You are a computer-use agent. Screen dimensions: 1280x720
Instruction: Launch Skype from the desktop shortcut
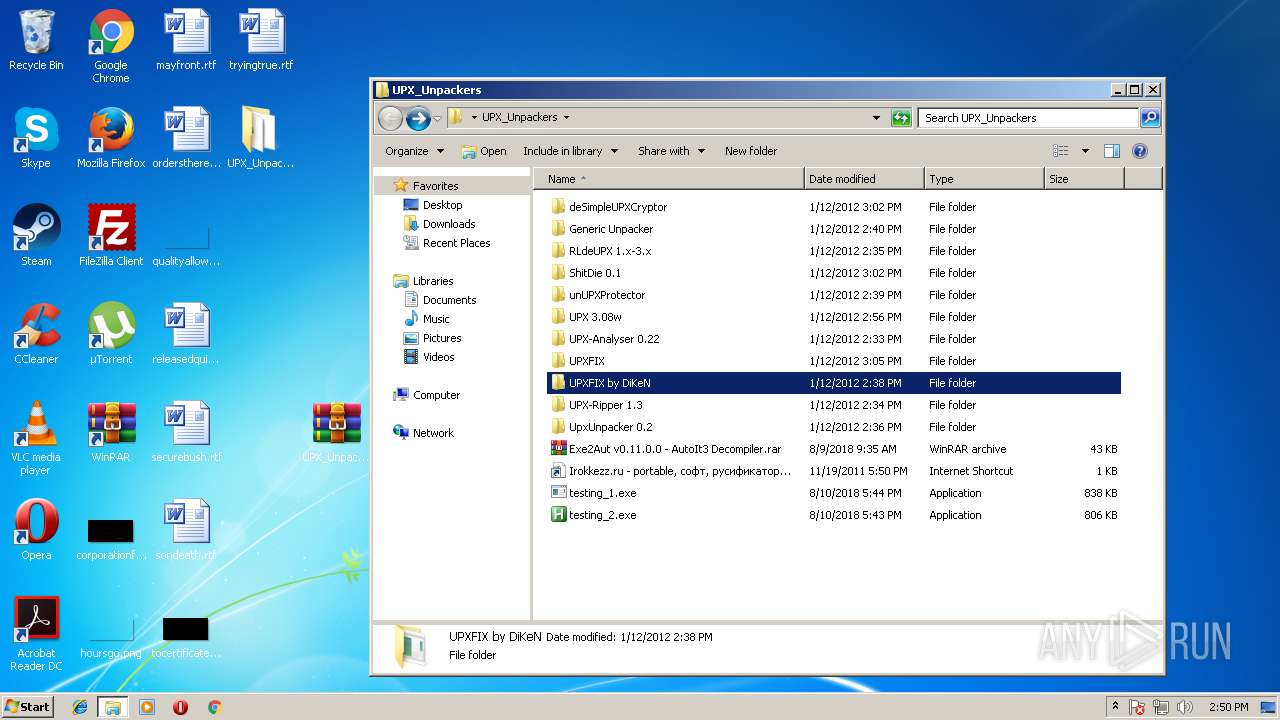36,139
